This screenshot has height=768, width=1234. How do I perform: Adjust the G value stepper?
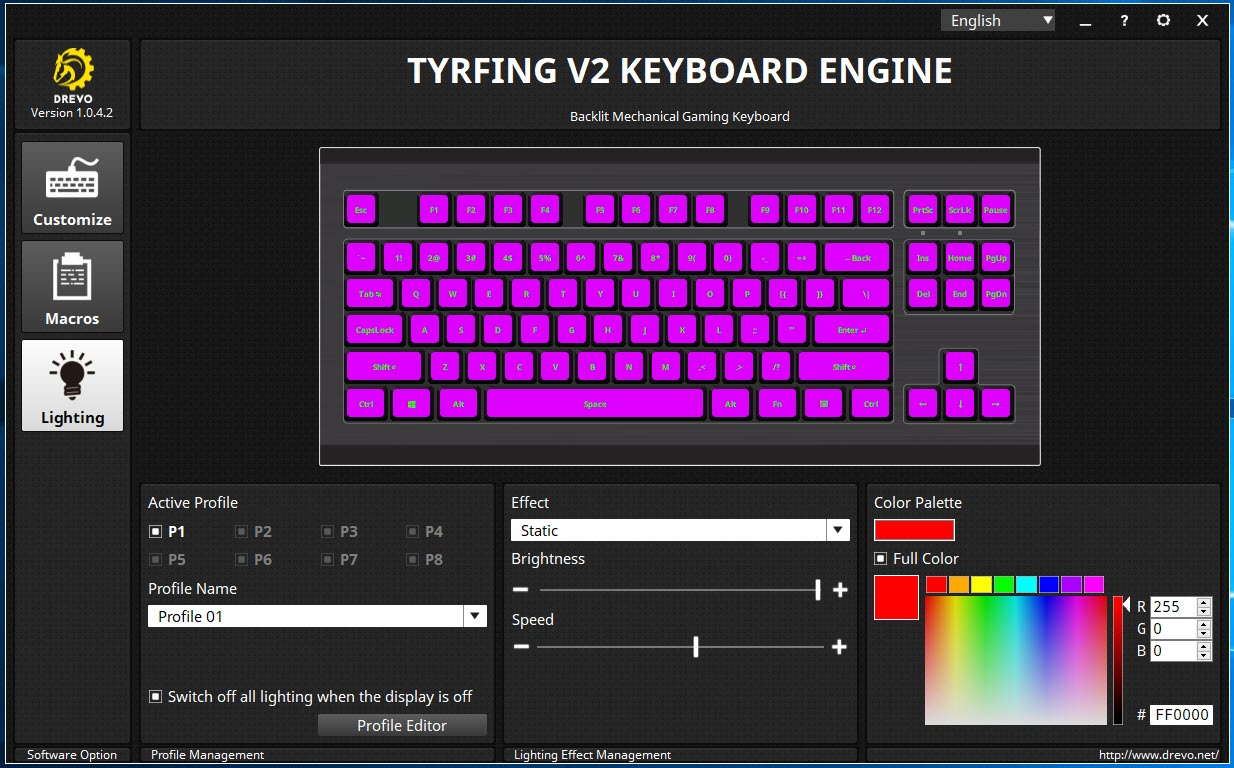pyautogui.click(x=1204, y=629)
